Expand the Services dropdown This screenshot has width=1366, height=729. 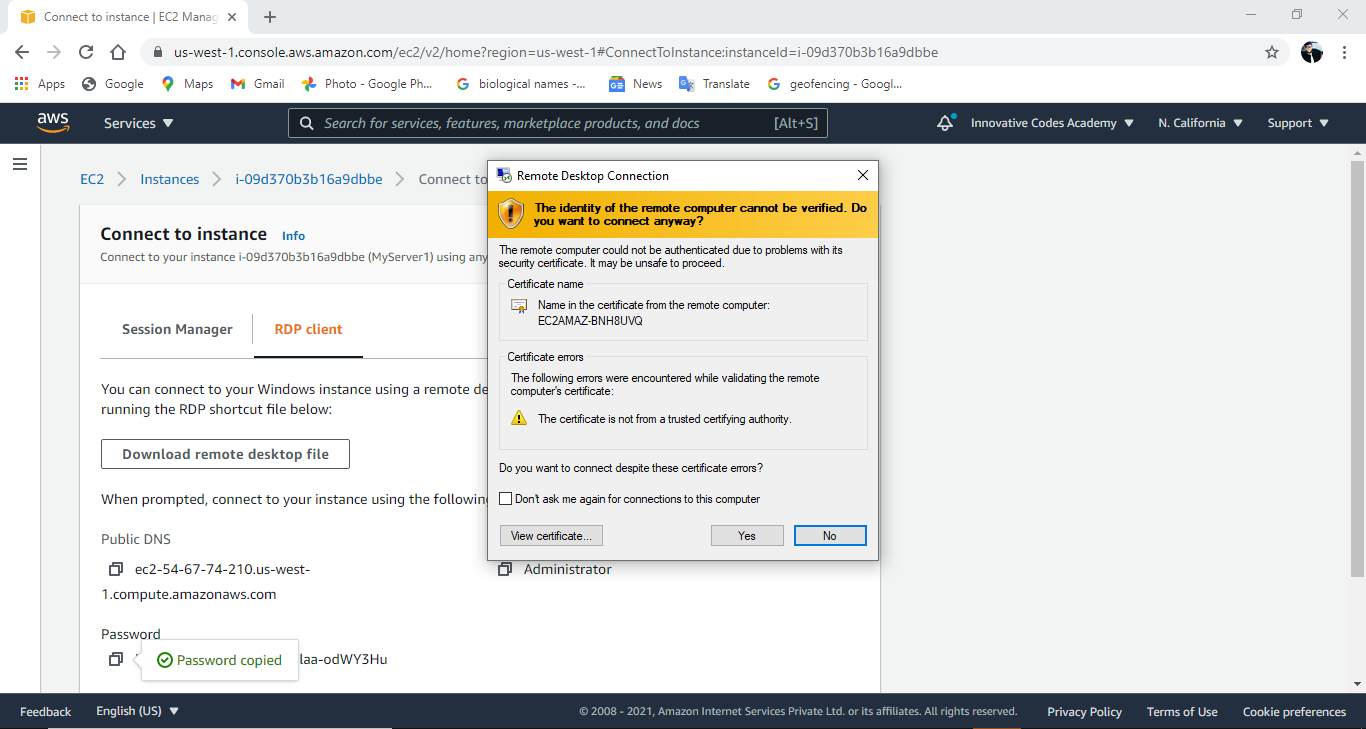pos(138,123)
